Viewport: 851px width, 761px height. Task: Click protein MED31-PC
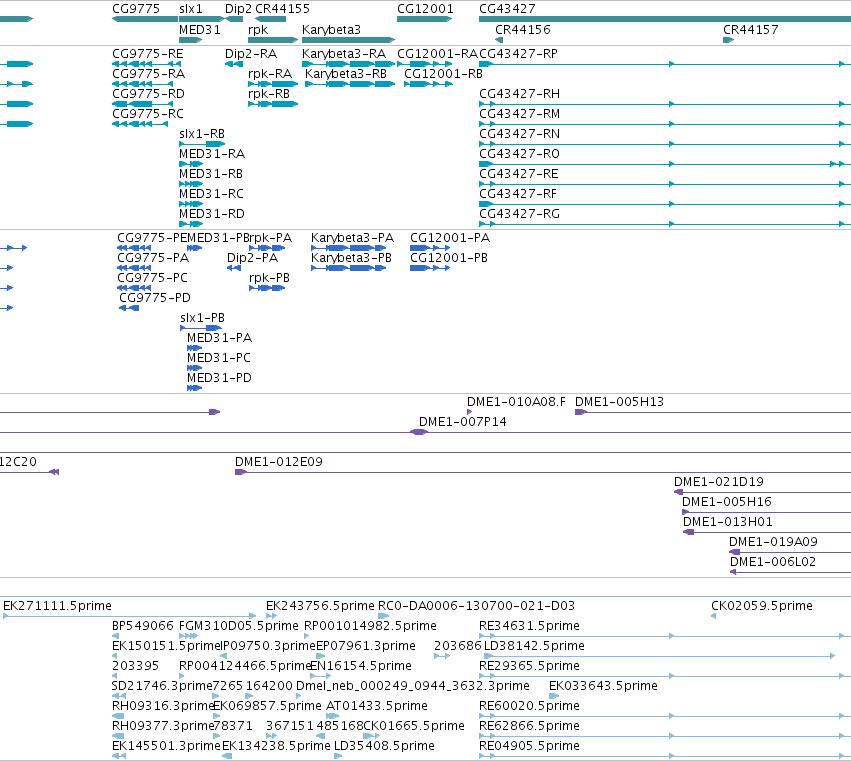coord(194,368)
